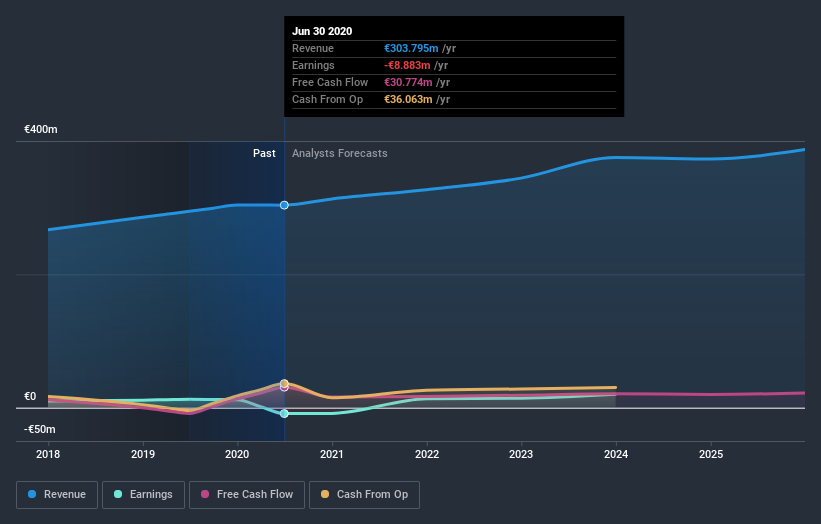Click the 2022 x-axis label
Image resolution: width=821 pixels, height=524 pixels.
click(x=427, y=454)
